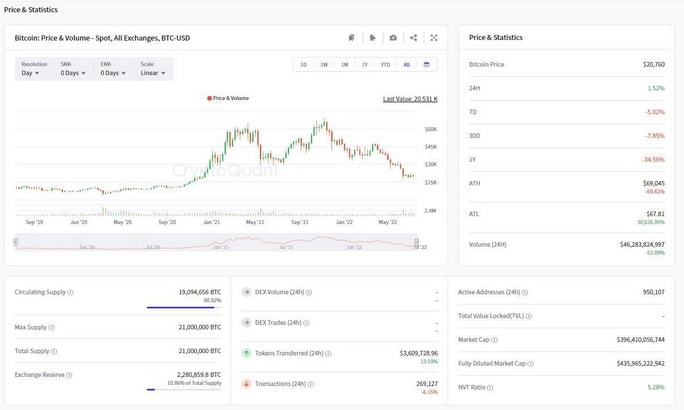
Task: Click the ATL value $67.81
Action: [x=655, y=214]
